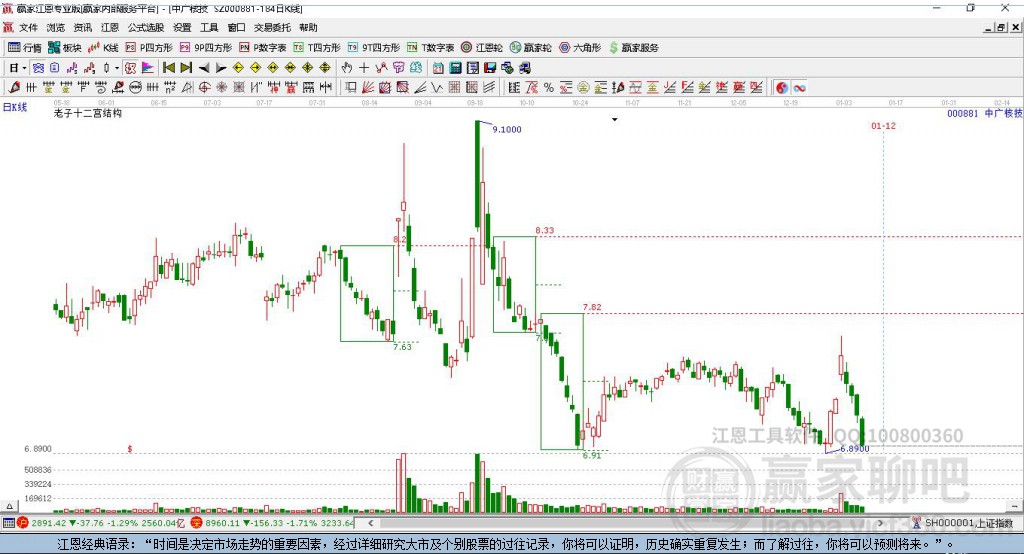Viewport: 1024px width, 554px height.
Task: Click the truck icon
Action: coord(524,68)
